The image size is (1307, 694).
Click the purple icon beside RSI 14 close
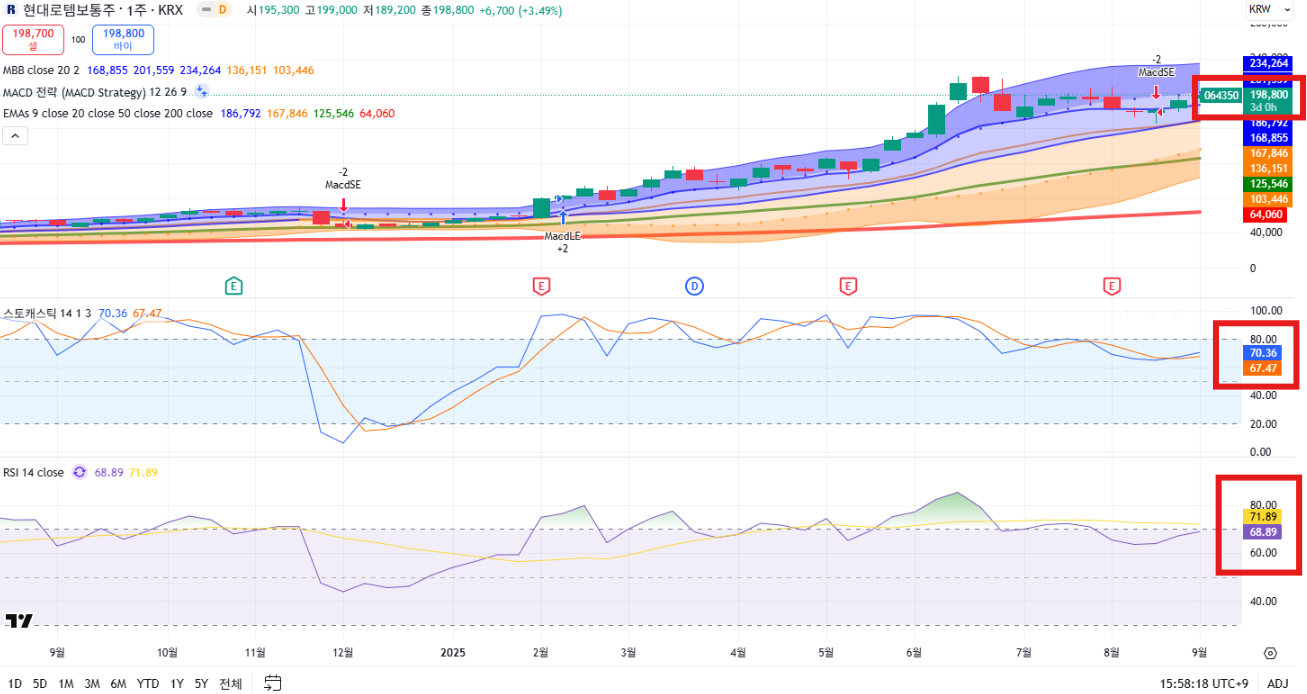(80, 472)
